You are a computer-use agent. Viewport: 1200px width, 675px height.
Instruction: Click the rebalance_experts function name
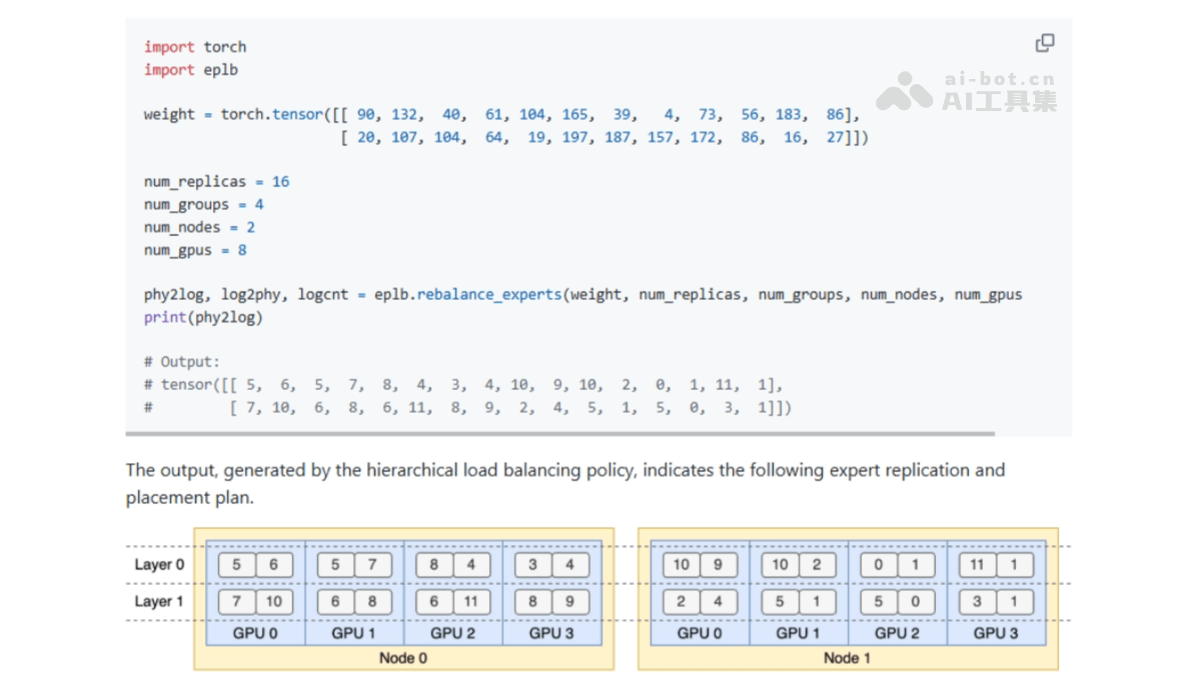(489, 295)
